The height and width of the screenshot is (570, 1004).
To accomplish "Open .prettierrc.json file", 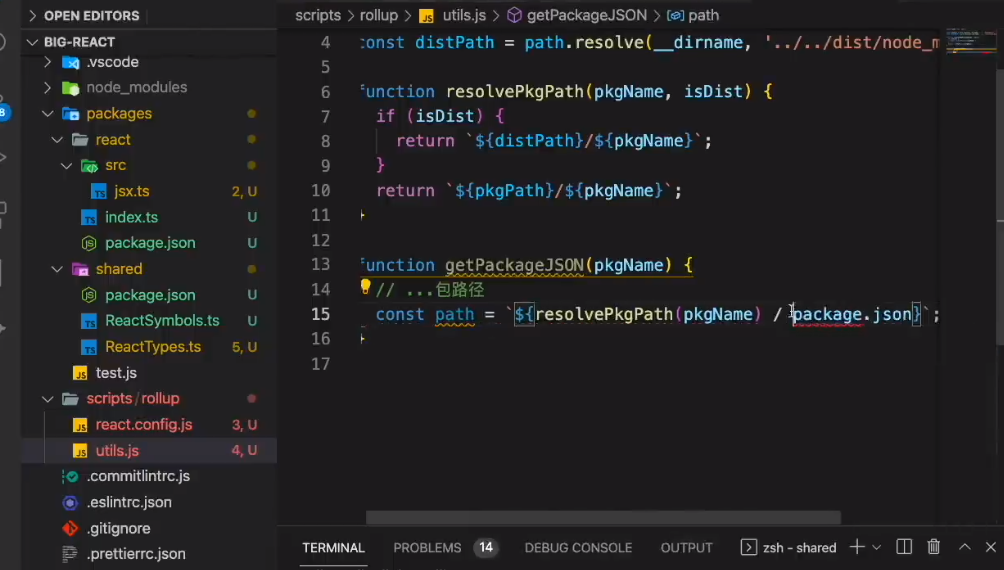I will tap(136, 554).
